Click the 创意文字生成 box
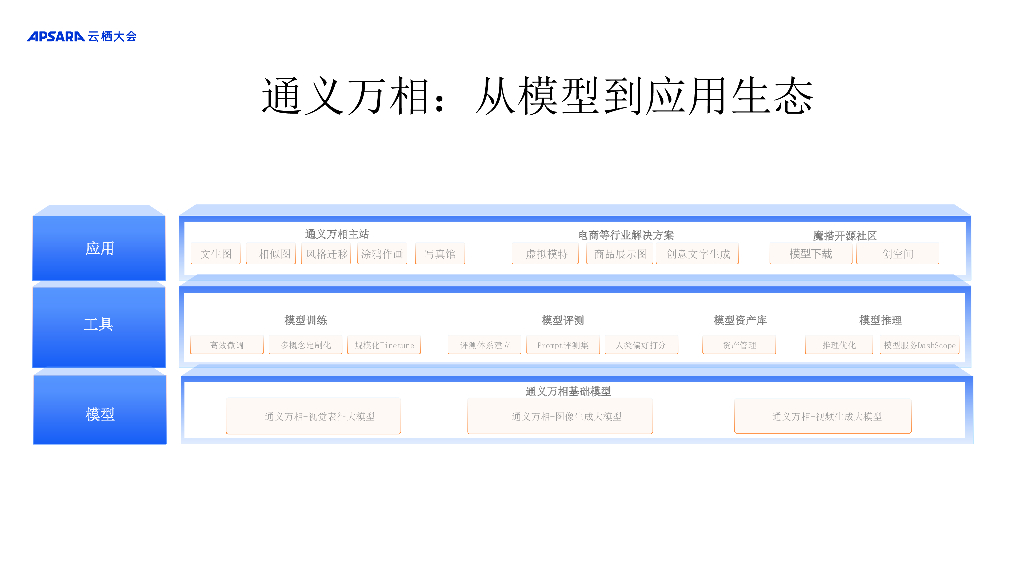Viewport: 1024px width, 576px height. (698, 254)
